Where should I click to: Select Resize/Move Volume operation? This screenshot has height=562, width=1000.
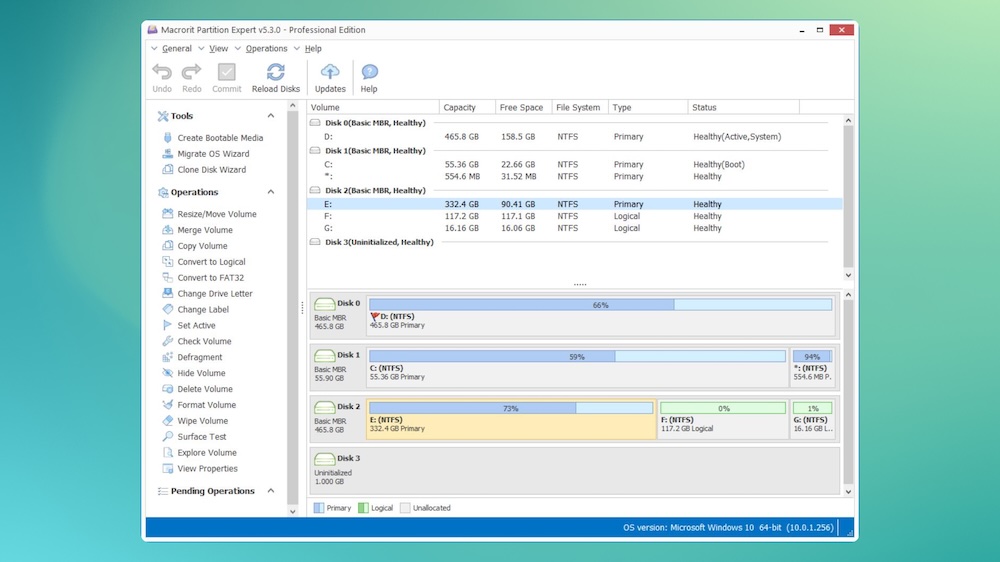click(217, 214)
